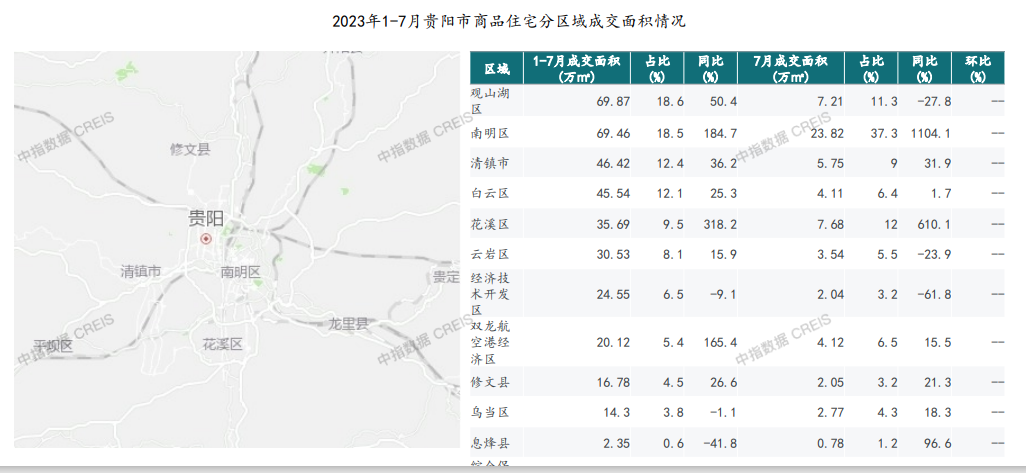Click the -61.8 July year-on-year value
The height and width of the screenshot is (473, 1026).
point(934,294)
